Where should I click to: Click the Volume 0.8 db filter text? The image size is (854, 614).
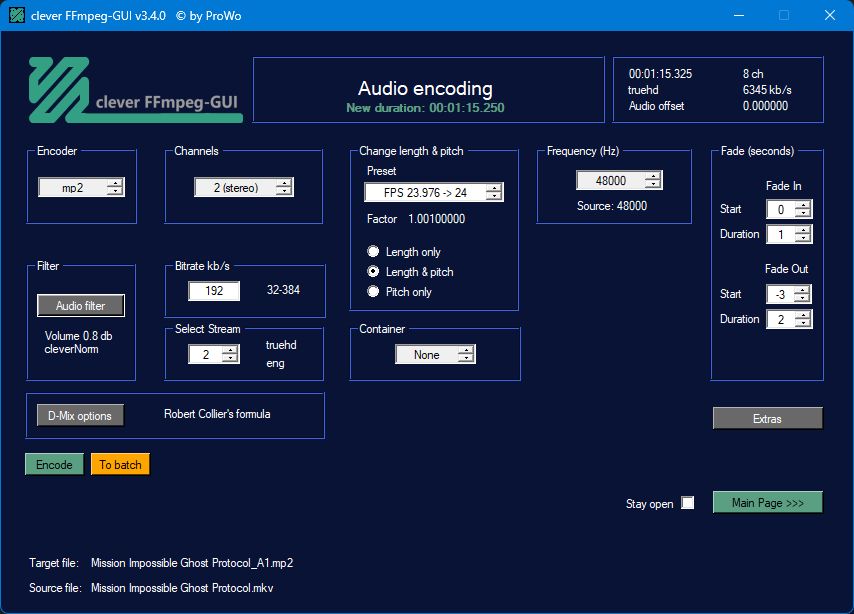pyautogui.click(x=78, y=336)
